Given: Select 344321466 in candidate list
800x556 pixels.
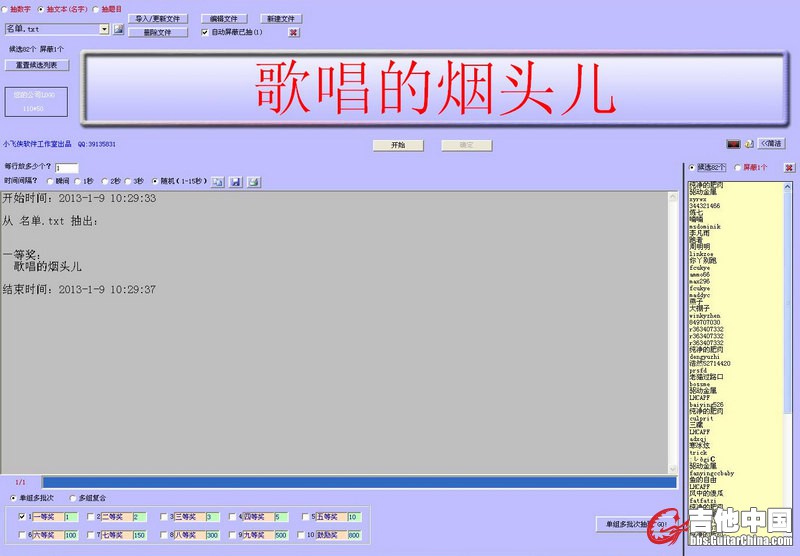Looking at the screenshot, I should (705, 206).
